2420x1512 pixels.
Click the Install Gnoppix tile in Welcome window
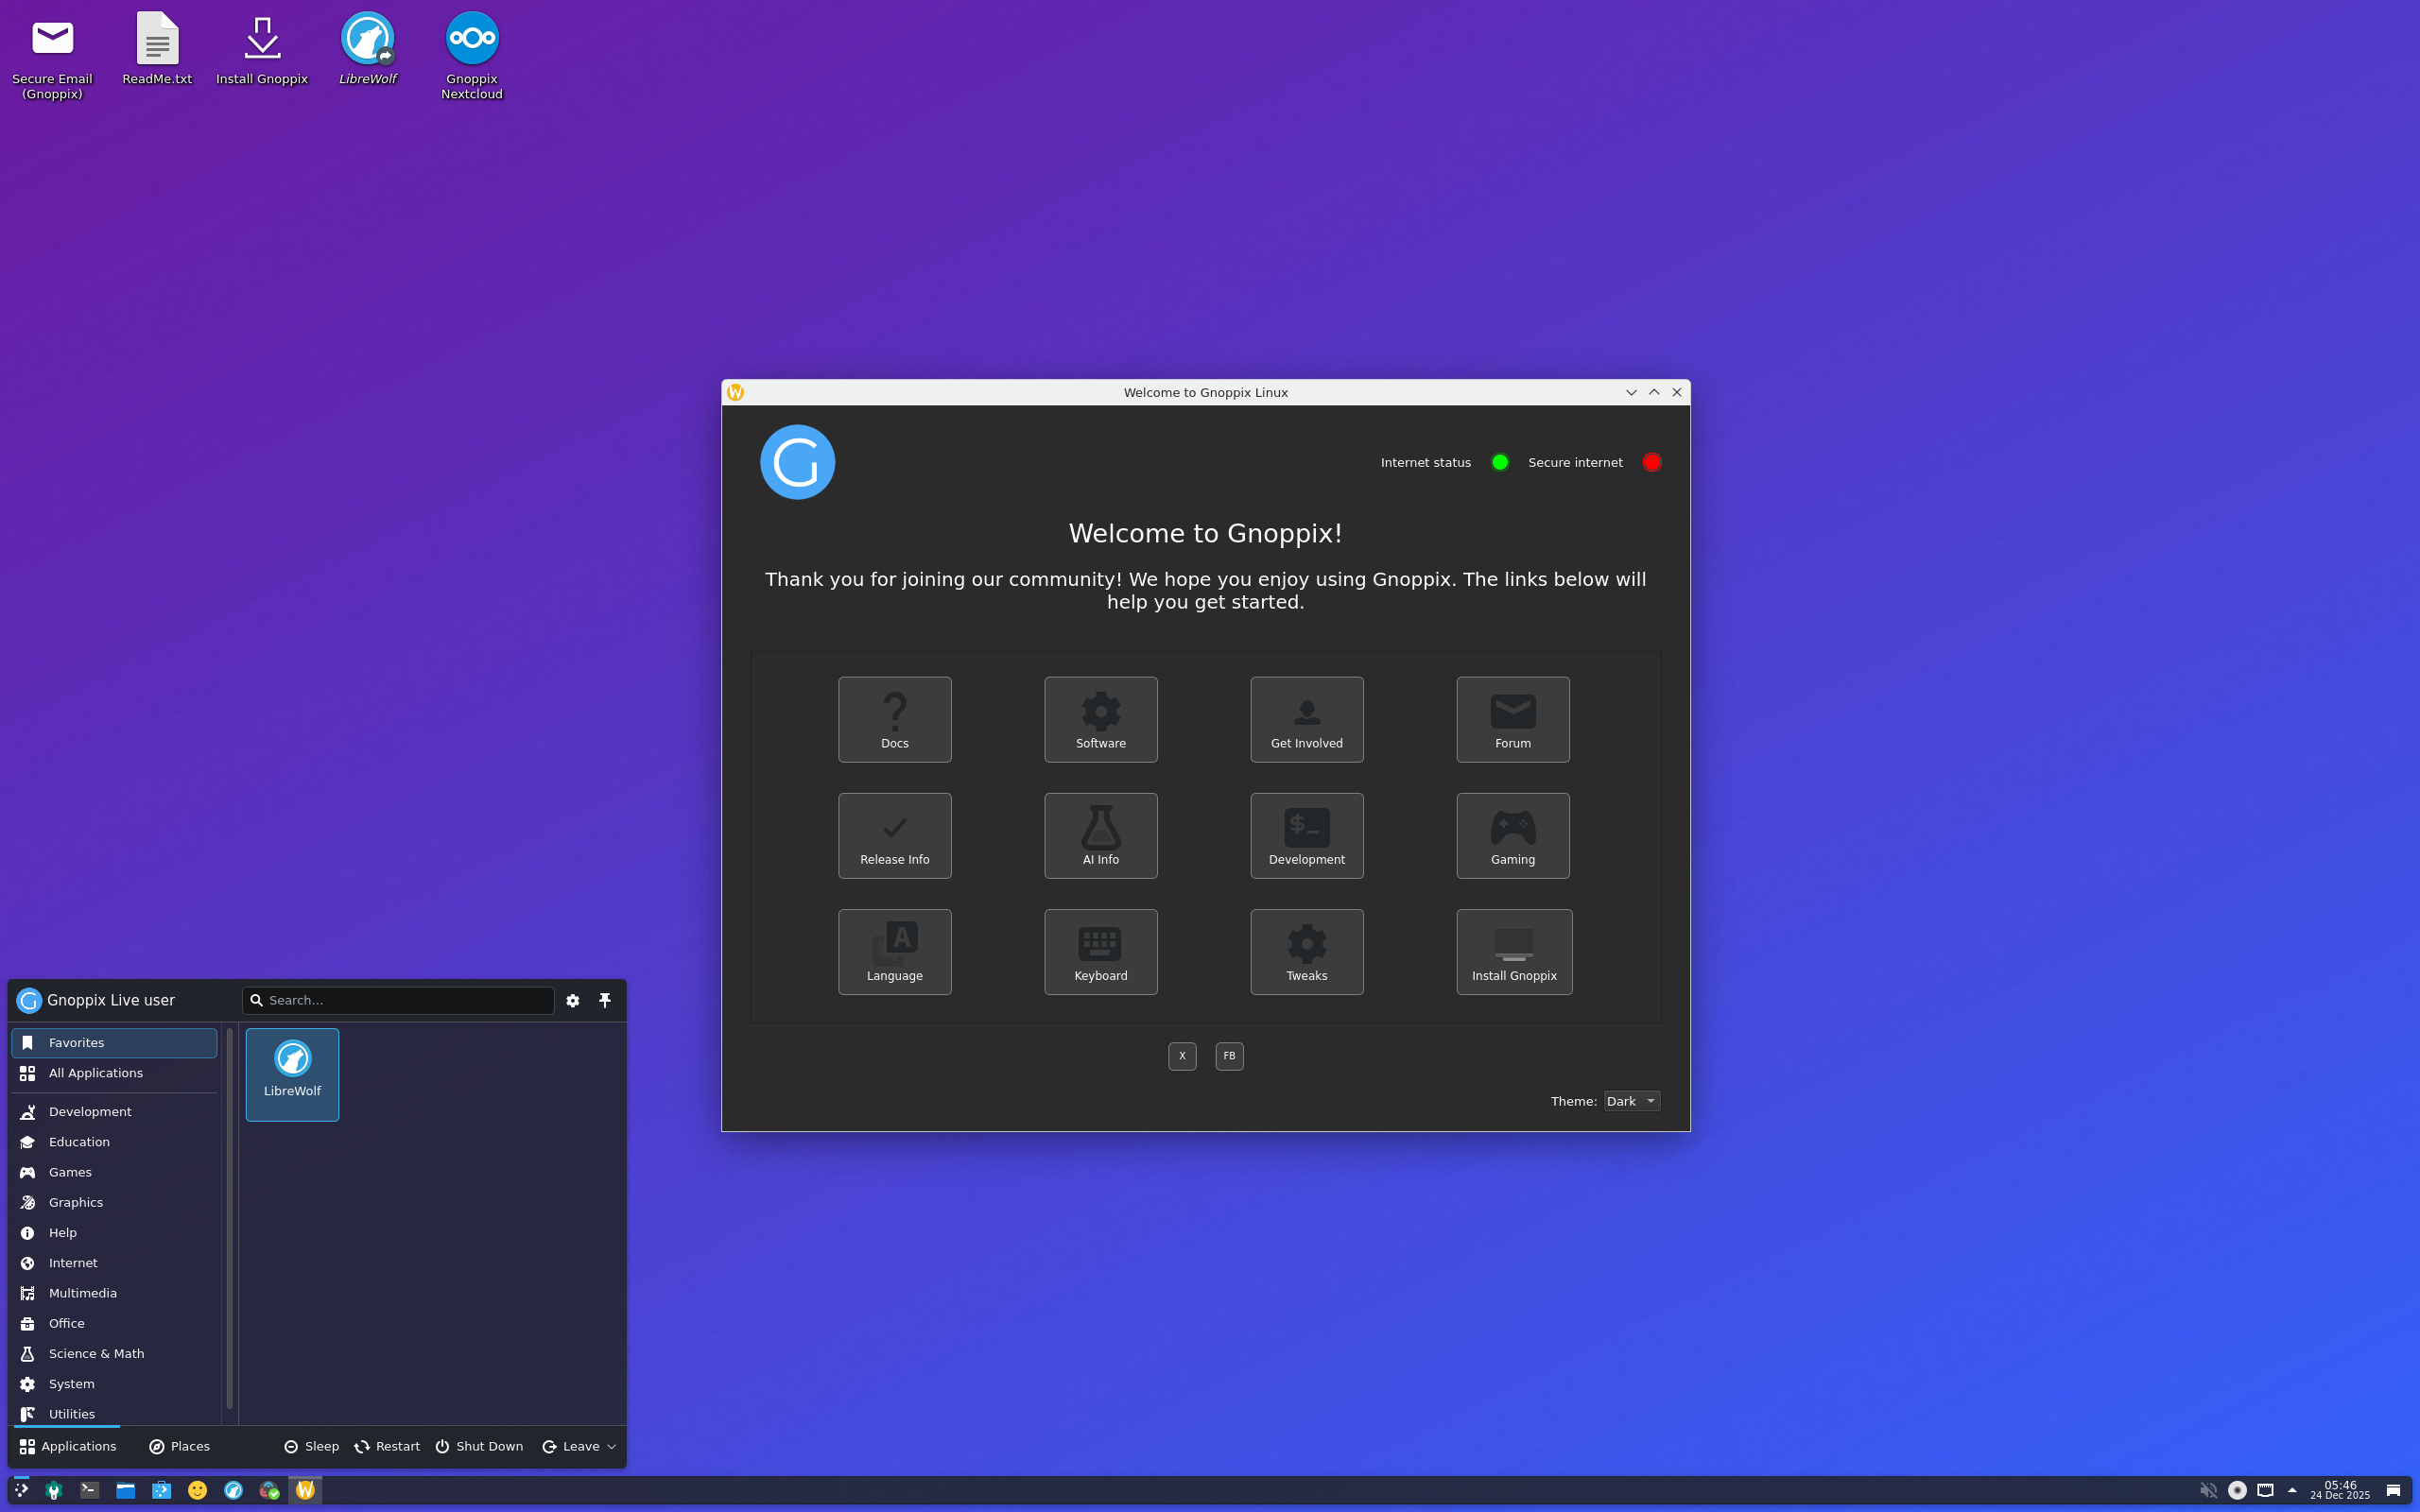tap(1514, 951)
